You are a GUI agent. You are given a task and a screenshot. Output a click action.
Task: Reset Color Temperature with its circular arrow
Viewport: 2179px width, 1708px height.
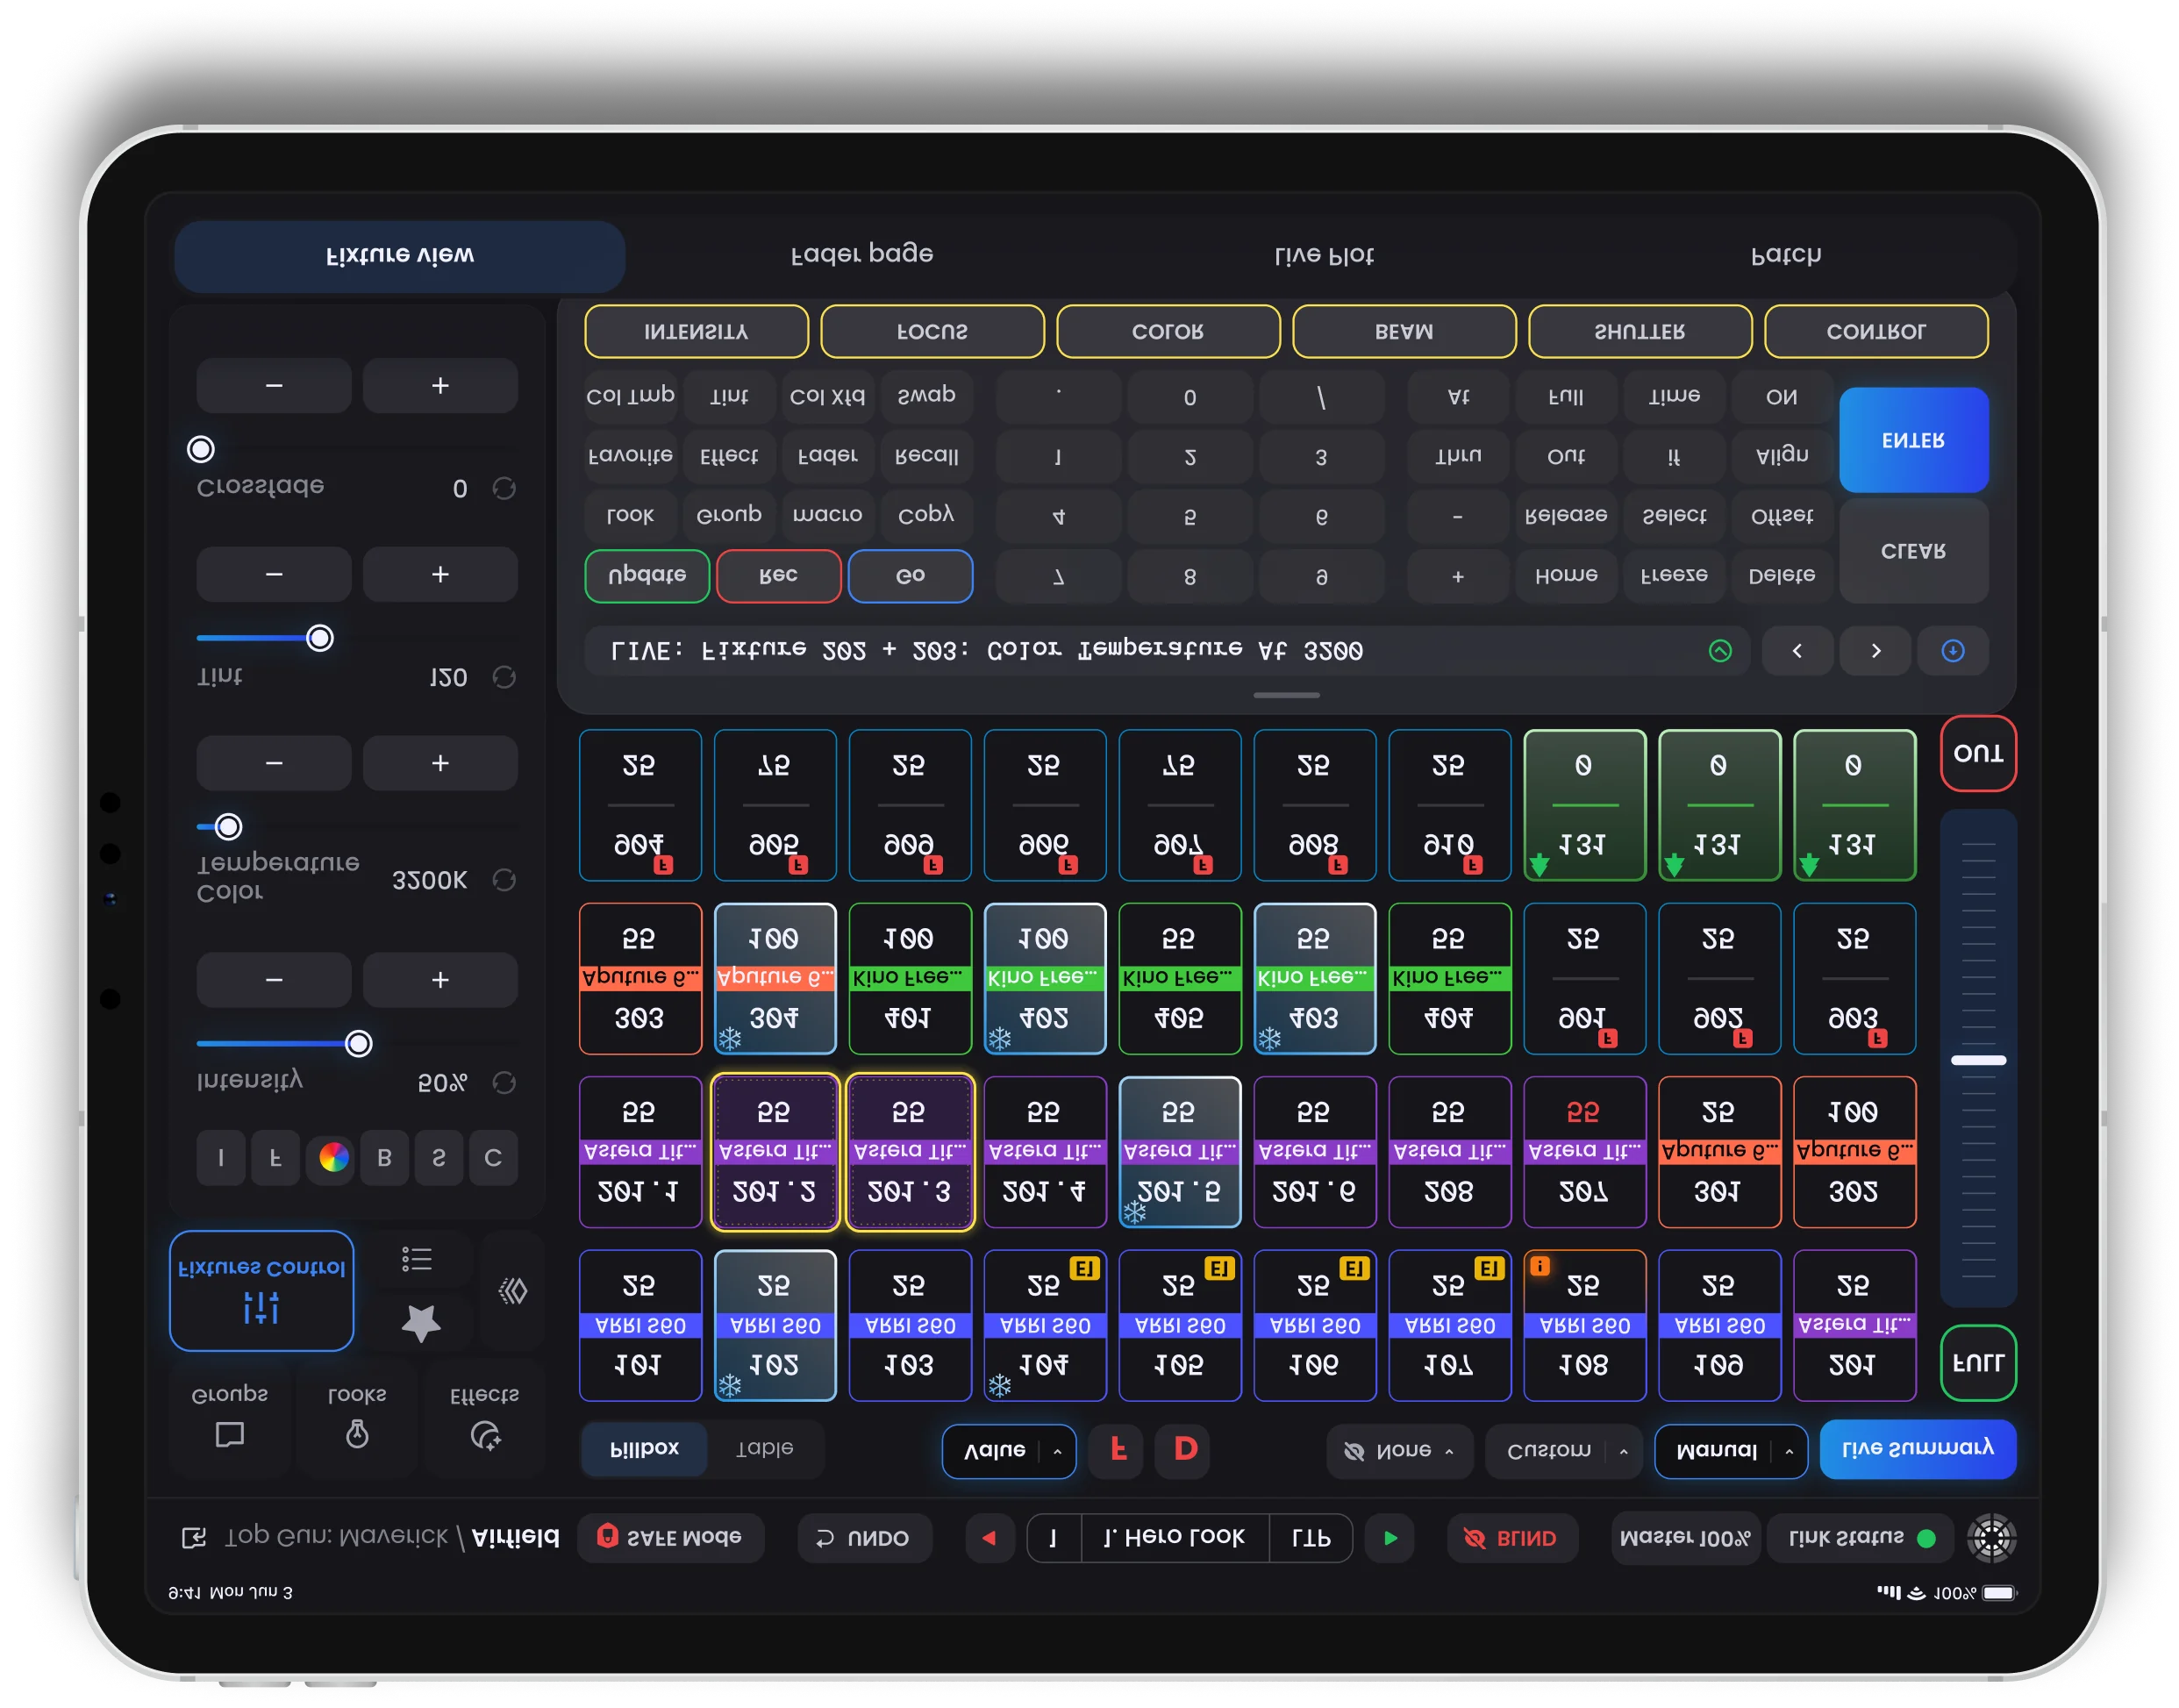click(504, 880)
